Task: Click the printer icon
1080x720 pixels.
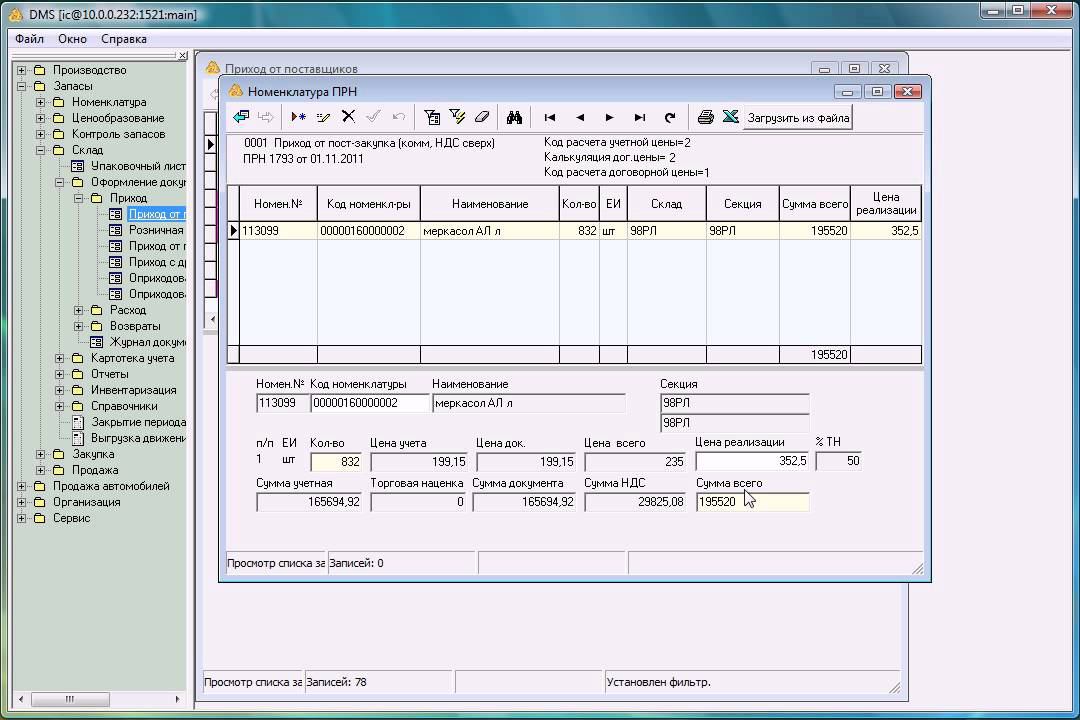Action: point(705,117)
